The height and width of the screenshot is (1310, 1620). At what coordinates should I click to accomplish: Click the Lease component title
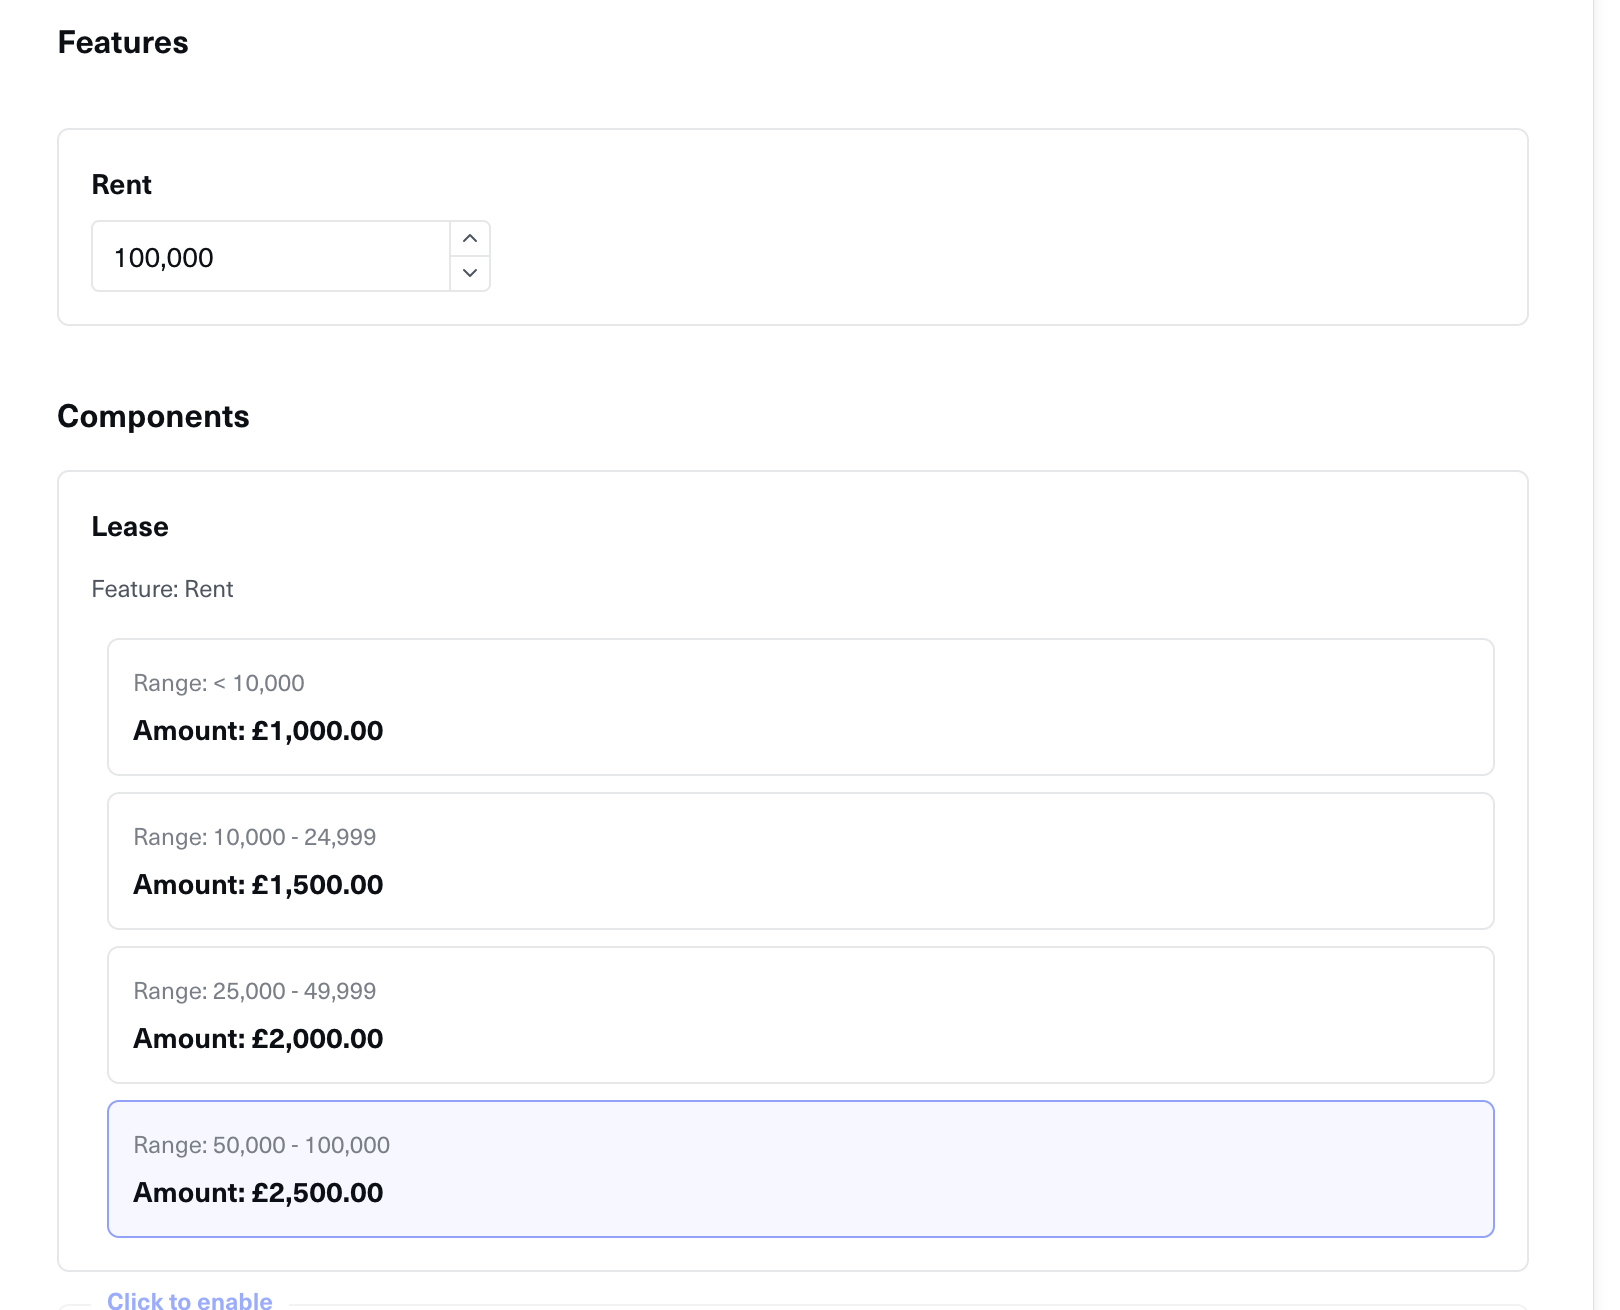click(x=130, y=527)
